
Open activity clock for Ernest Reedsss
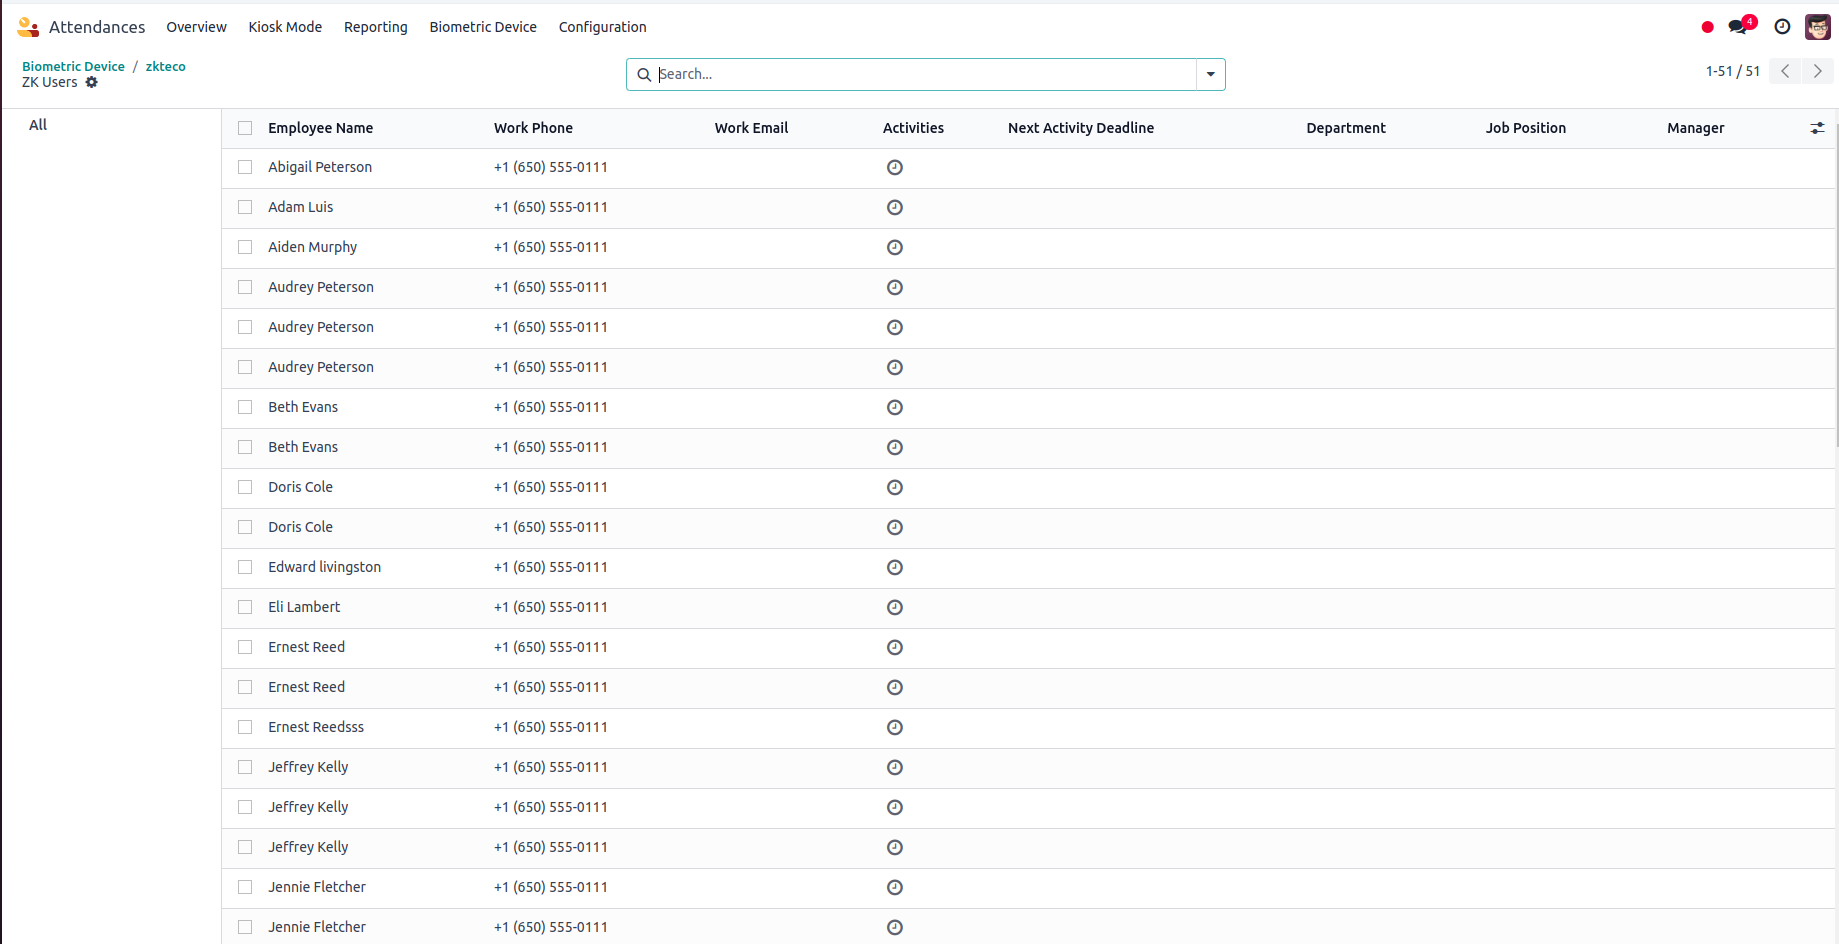pos(895,727)
